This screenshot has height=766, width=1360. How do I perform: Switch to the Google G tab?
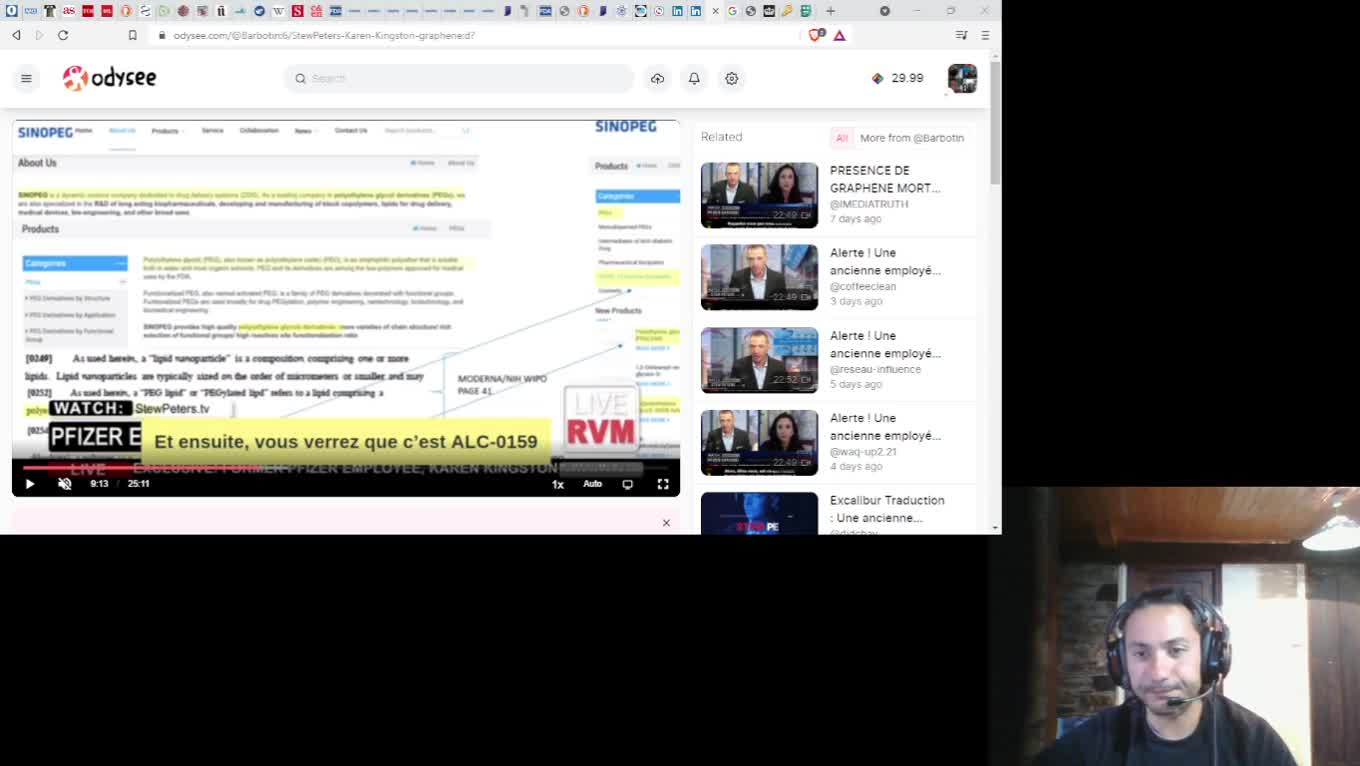(732, 11)
